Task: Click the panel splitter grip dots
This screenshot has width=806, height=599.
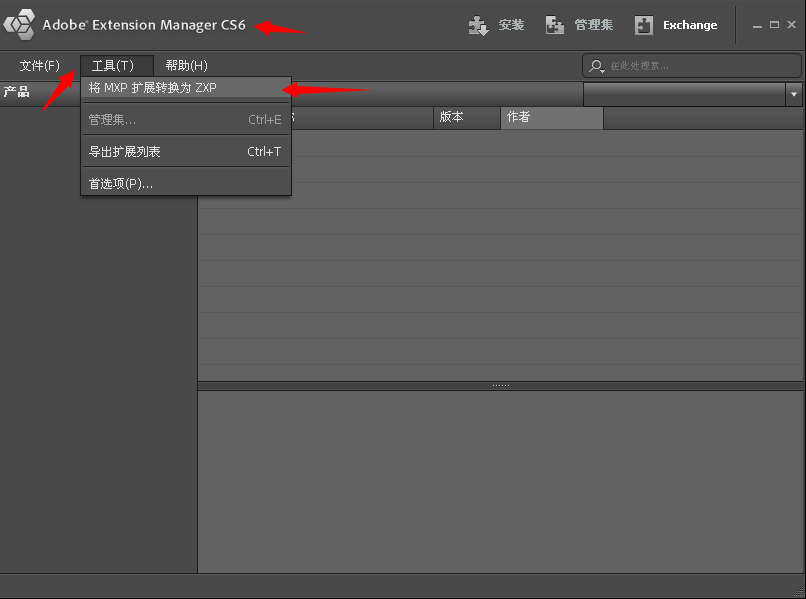Action: [x=500, y=385]
